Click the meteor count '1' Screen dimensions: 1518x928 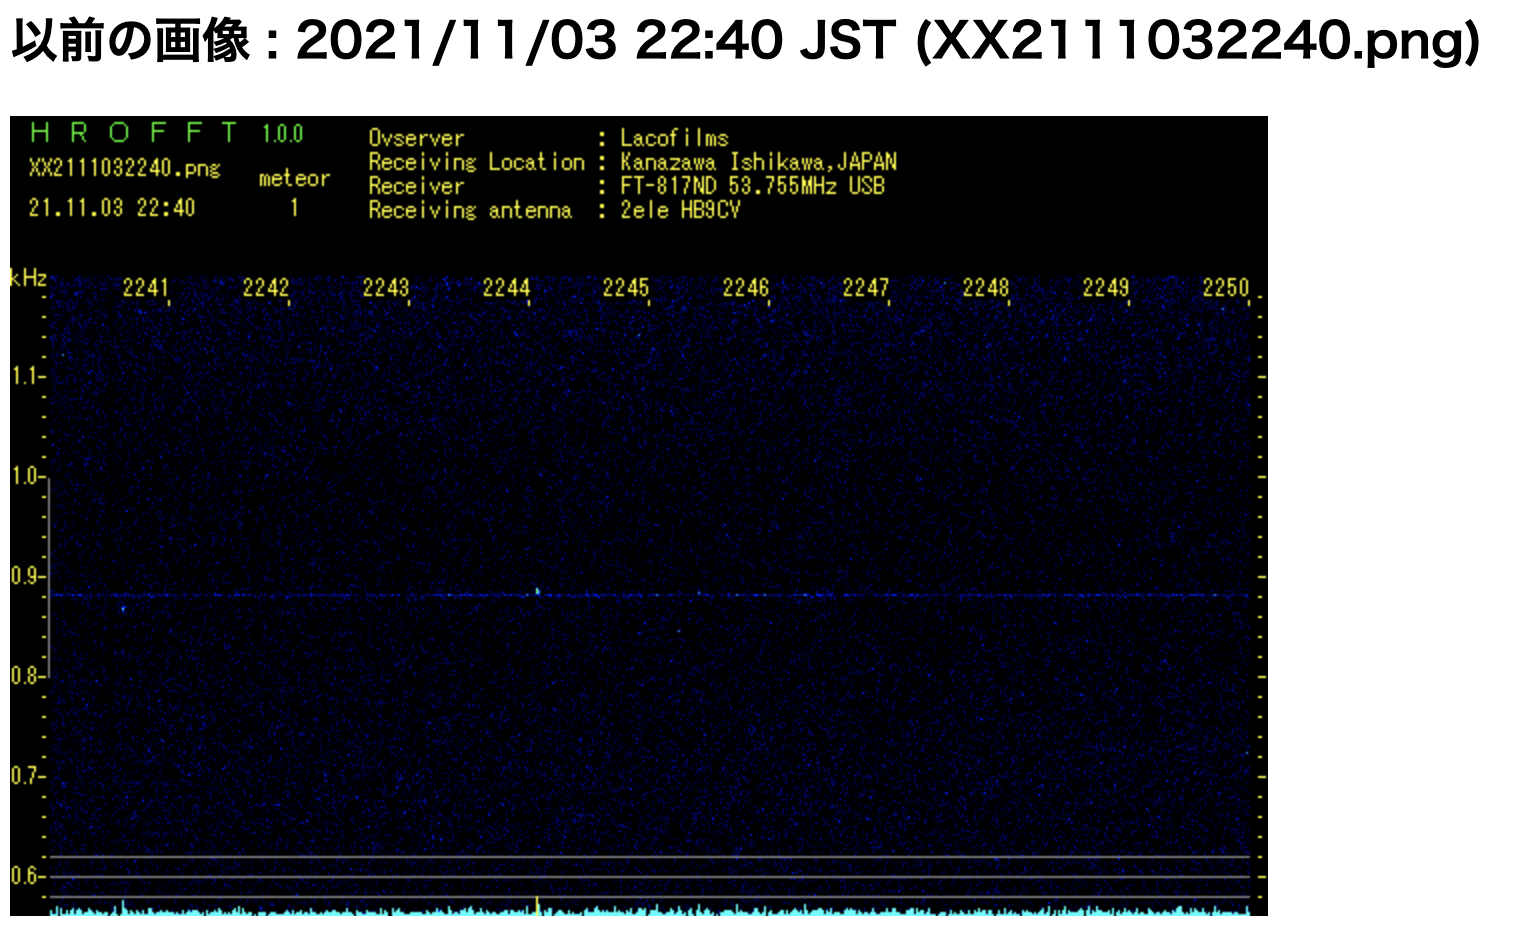pyautogui.click(x=294, y=208)
